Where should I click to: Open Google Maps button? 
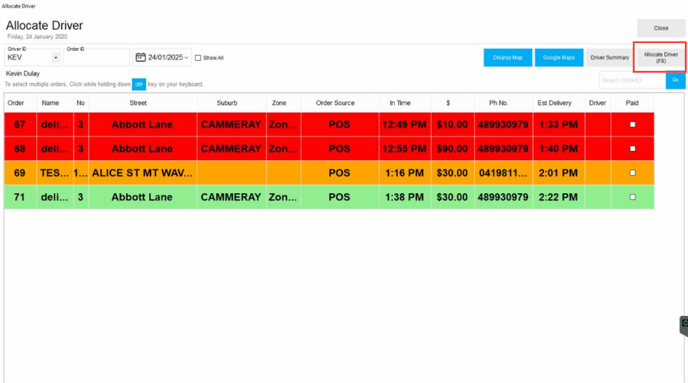(x=559, y=57)
